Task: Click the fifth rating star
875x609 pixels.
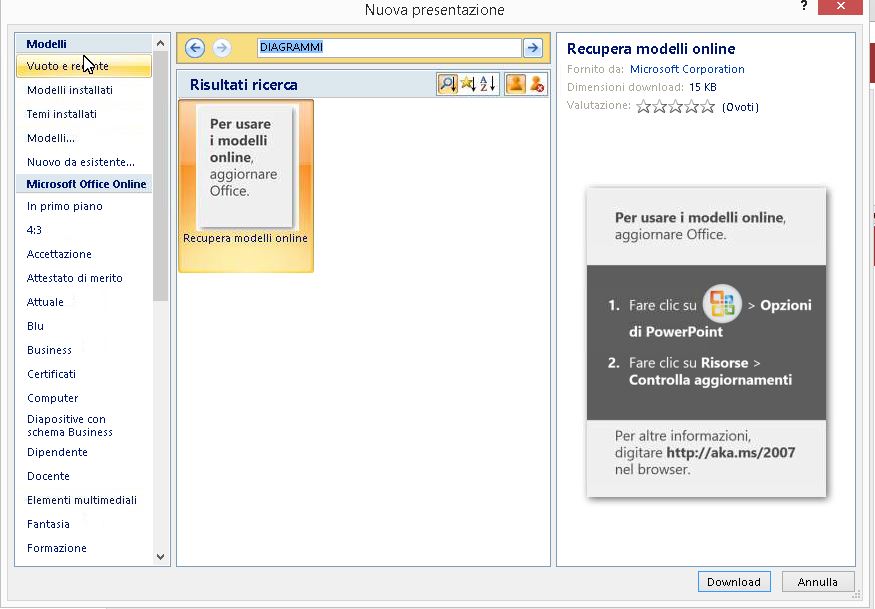Action: (x=708, y=106)
